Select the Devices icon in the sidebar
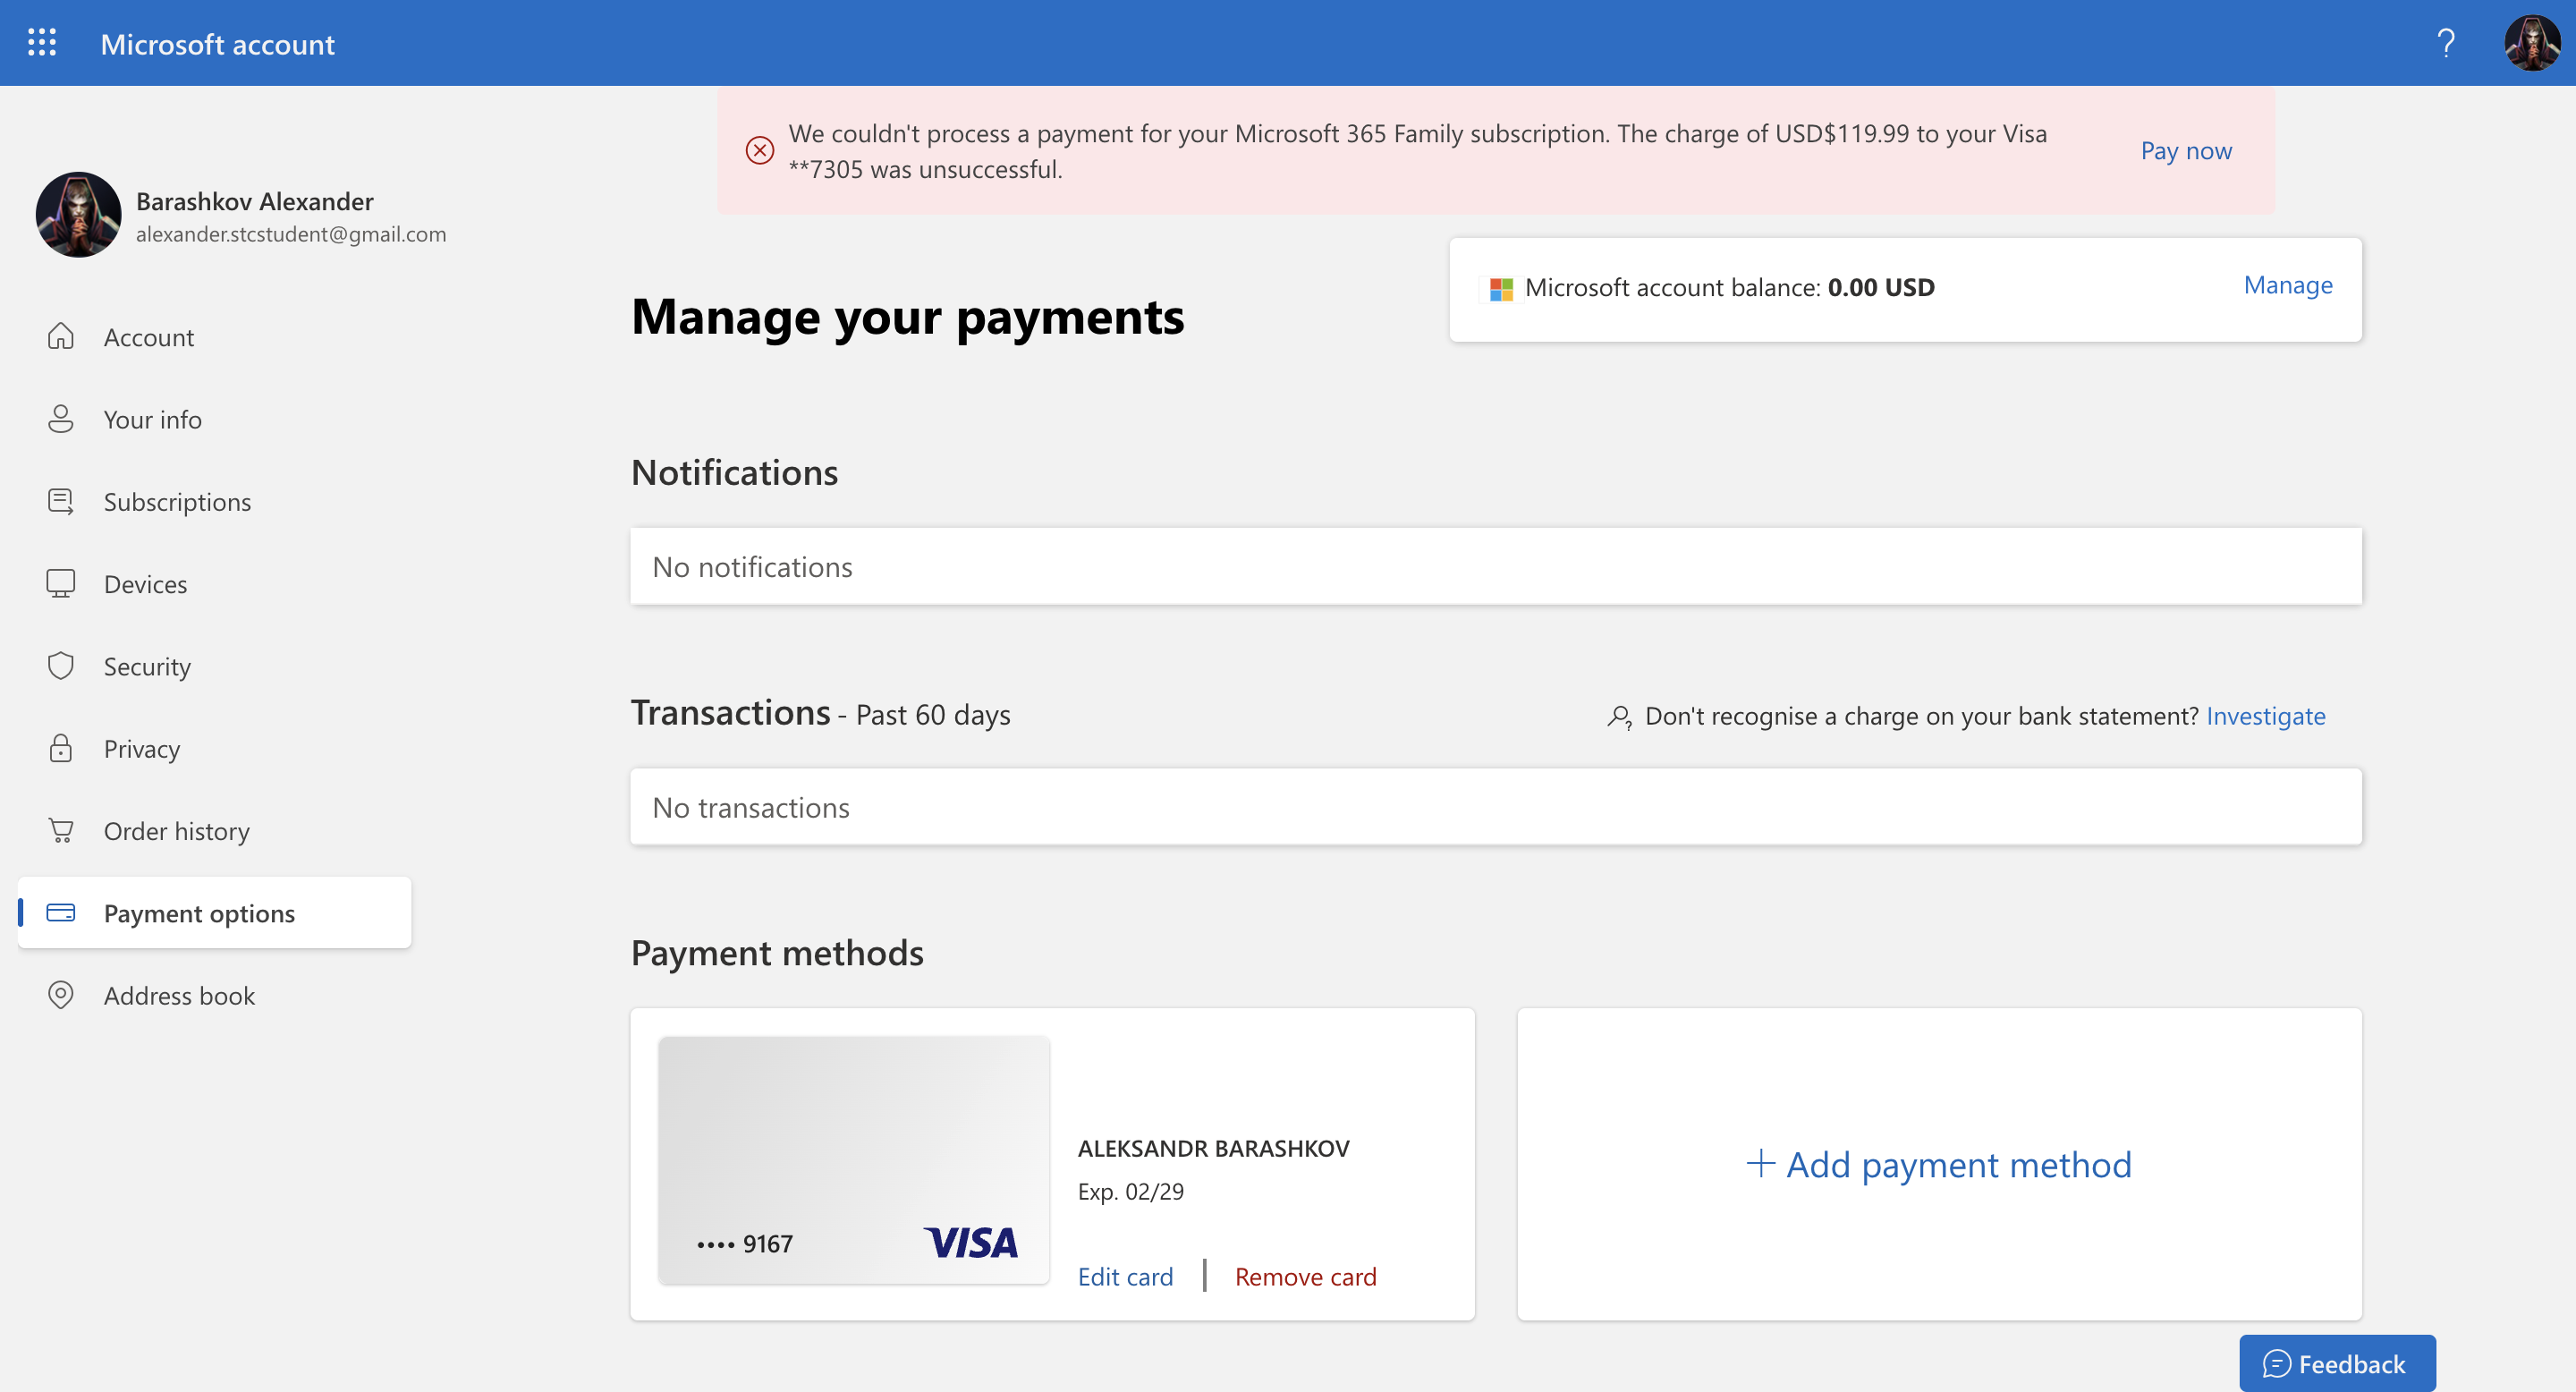Screen dimensions: 2576x1392 61,583
